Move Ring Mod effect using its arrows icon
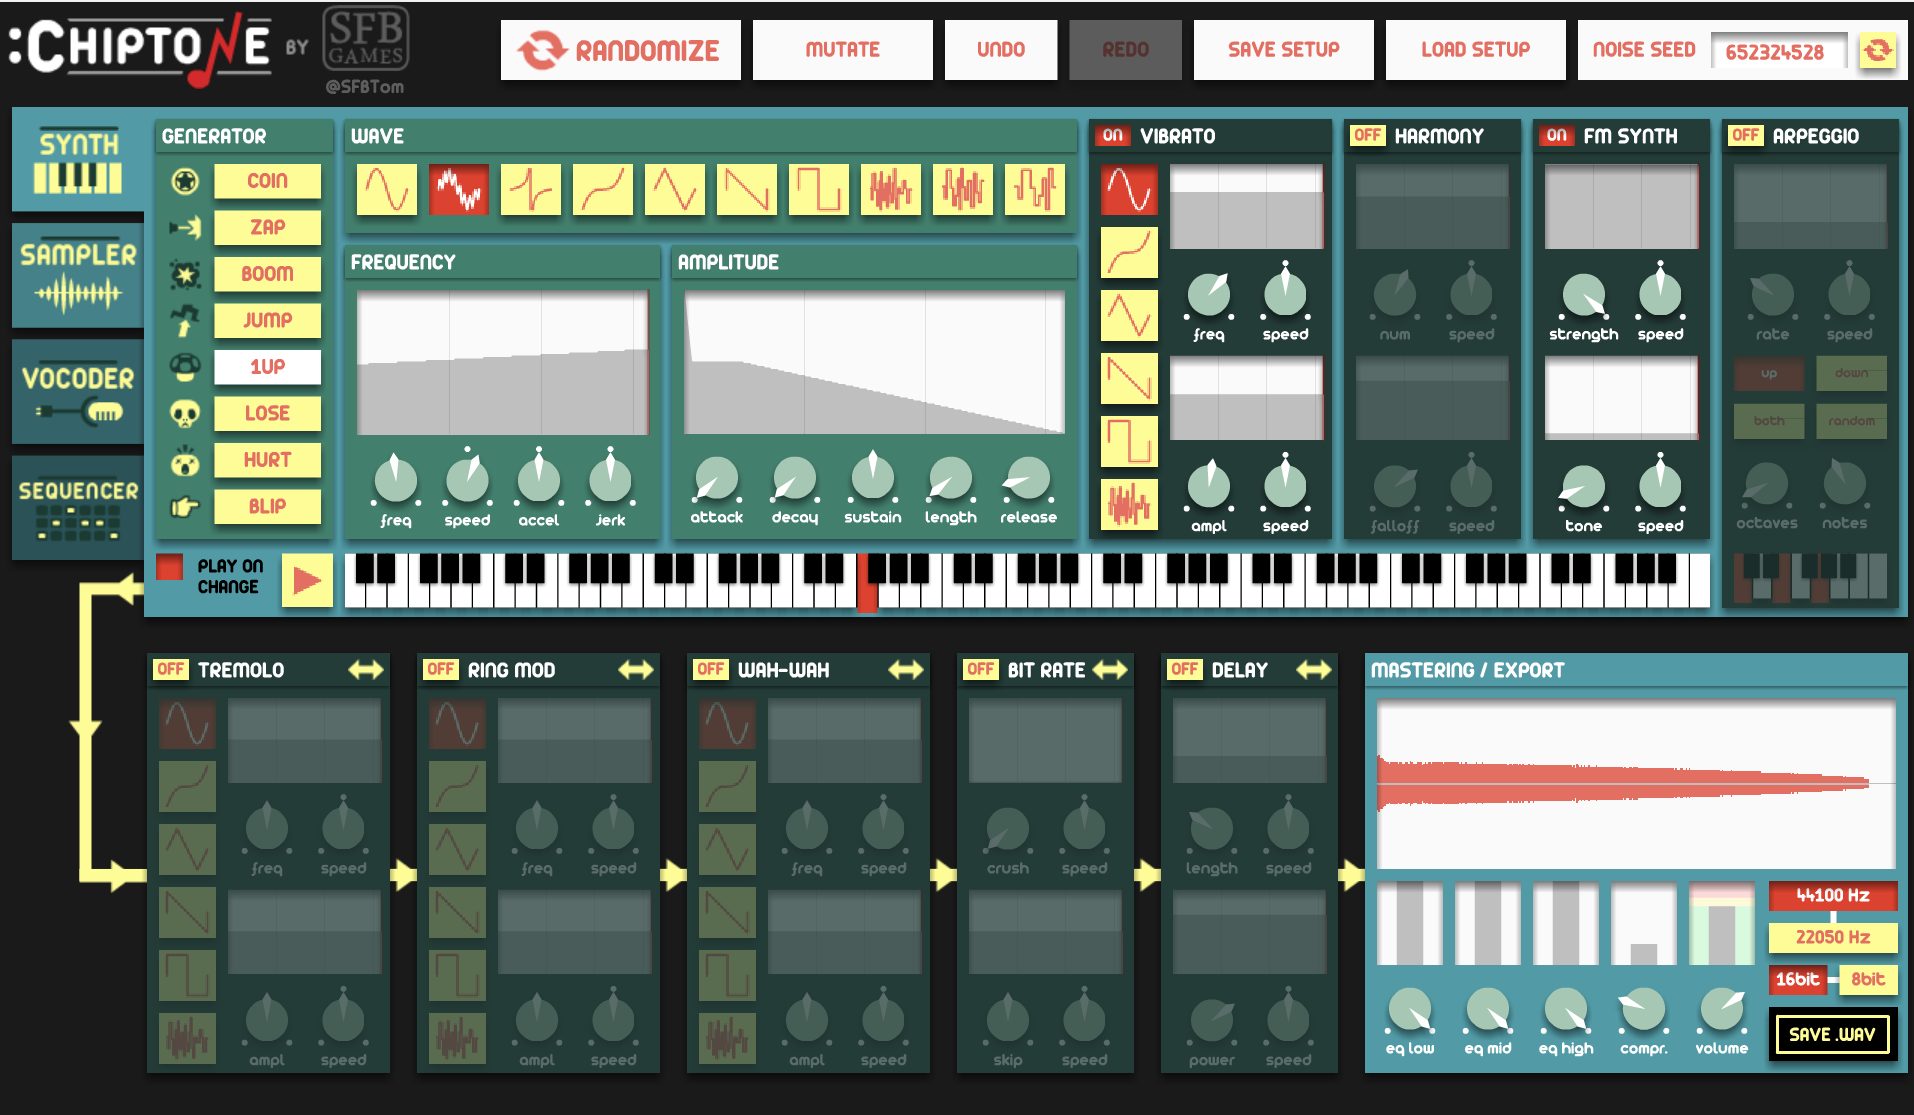Screen dimensions: 1914x1115 coord(636,670)
